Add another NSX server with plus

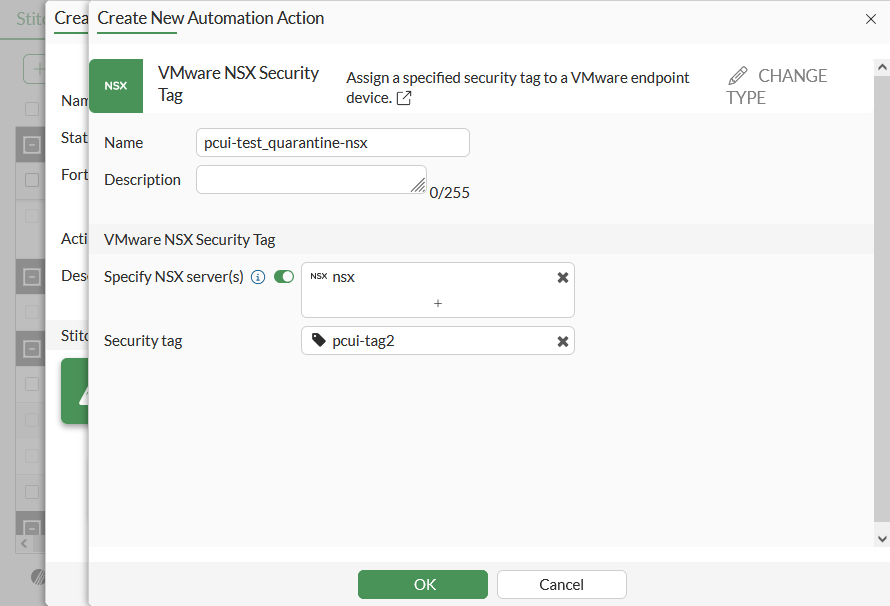coord(438,303)
